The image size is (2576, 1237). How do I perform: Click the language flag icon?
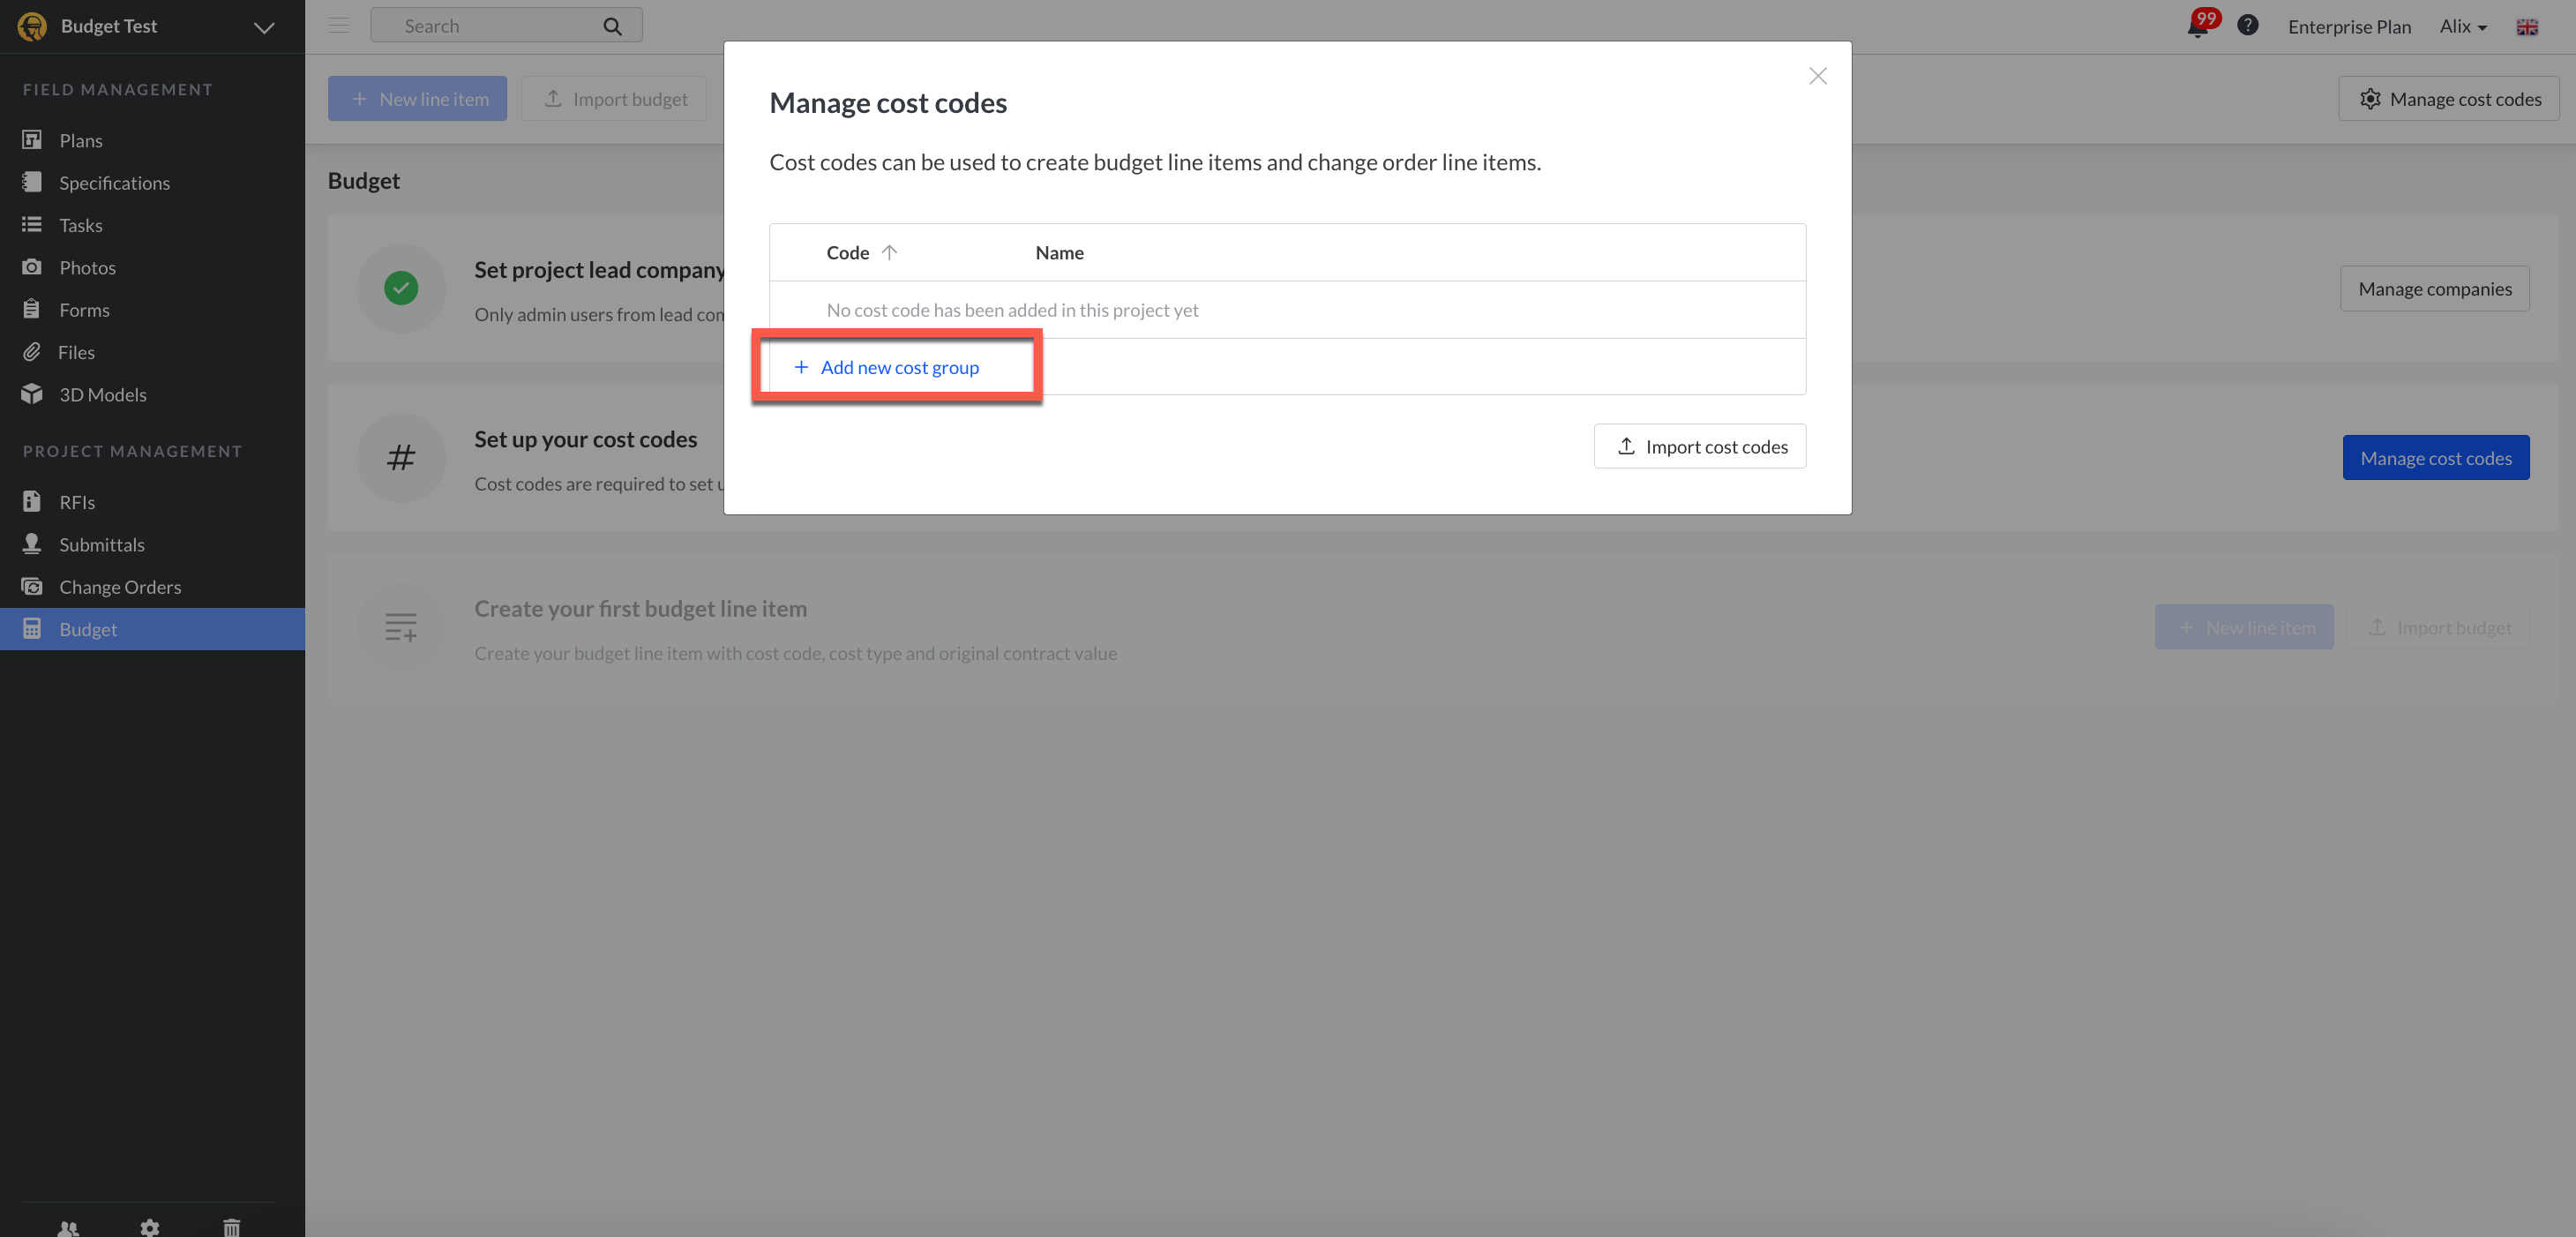tap(2526, 27)
